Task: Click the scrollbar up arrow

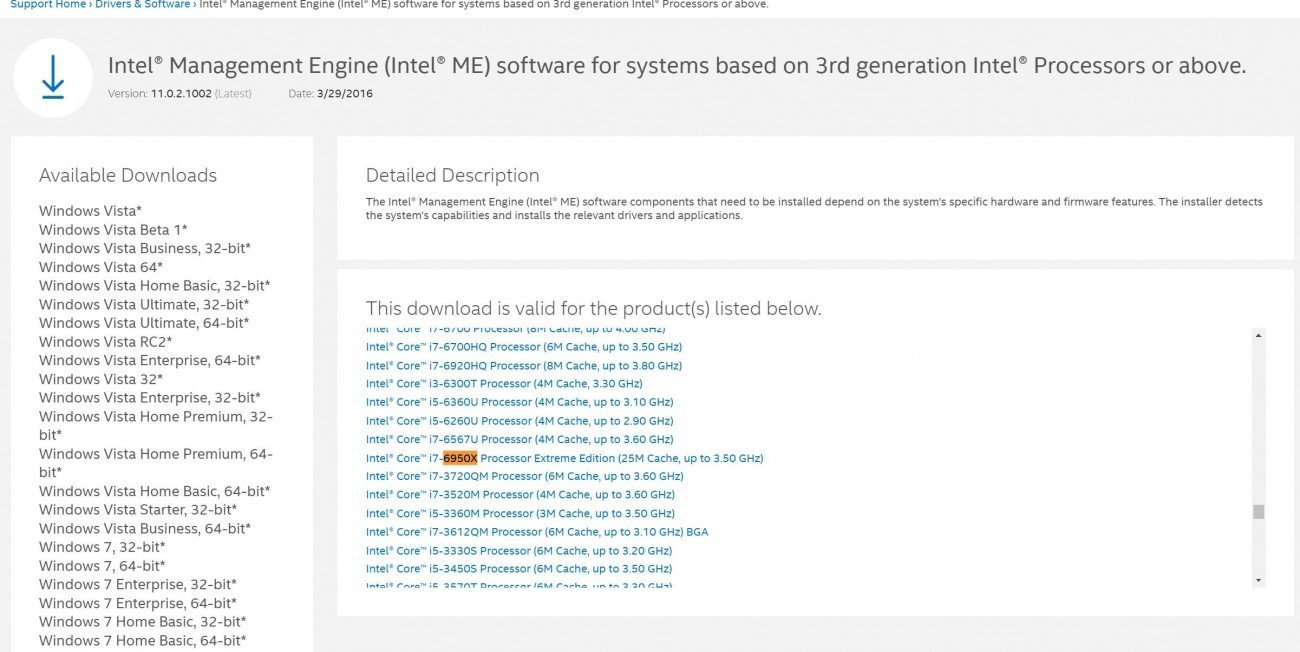Action: coord(1257,333)
